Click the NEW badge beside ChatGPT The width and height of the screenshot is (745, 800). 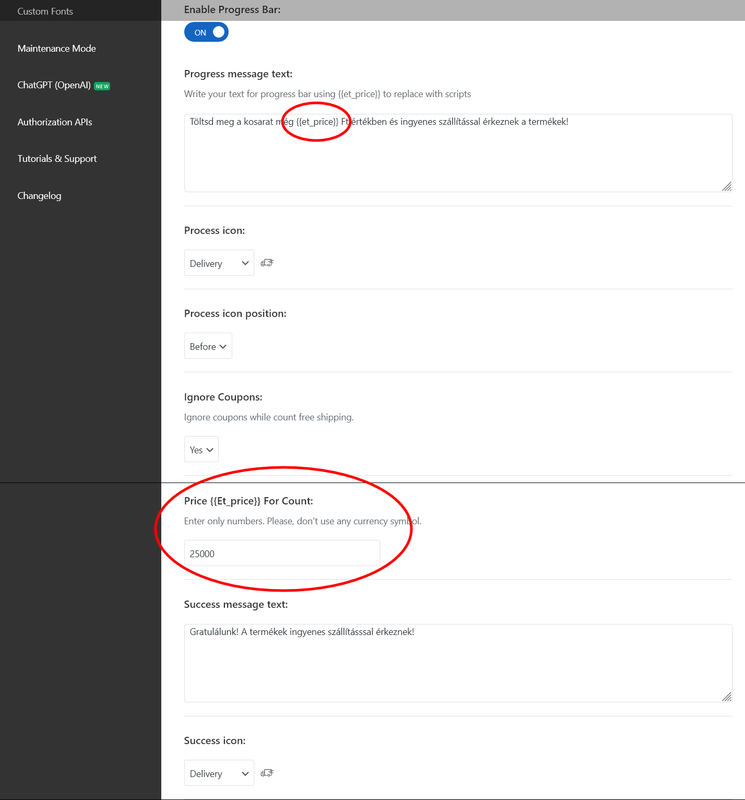(x=102, y=86)
